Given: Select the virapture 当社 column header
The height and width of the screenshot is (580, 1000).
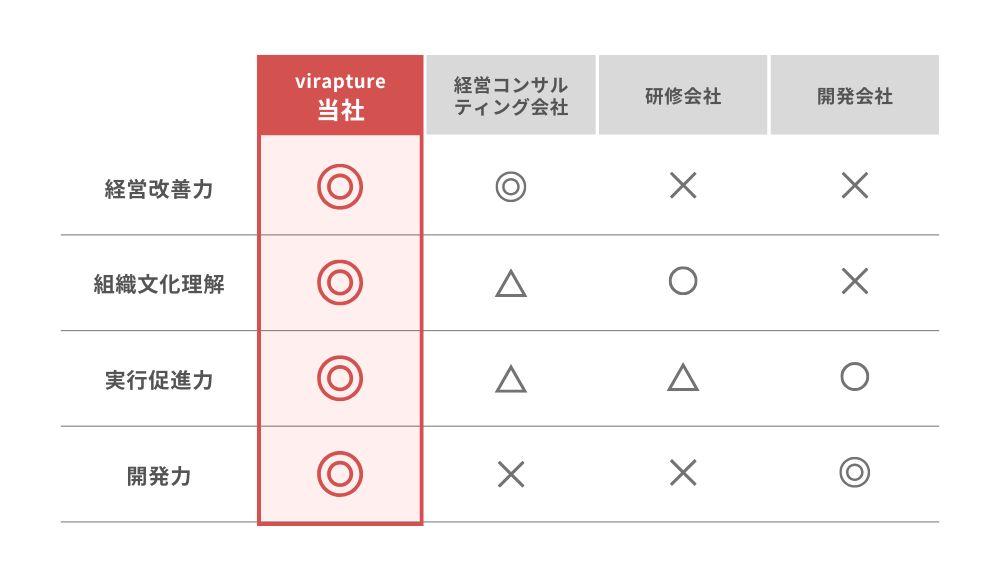Looking at the screenshot, I should coord(340,96).
